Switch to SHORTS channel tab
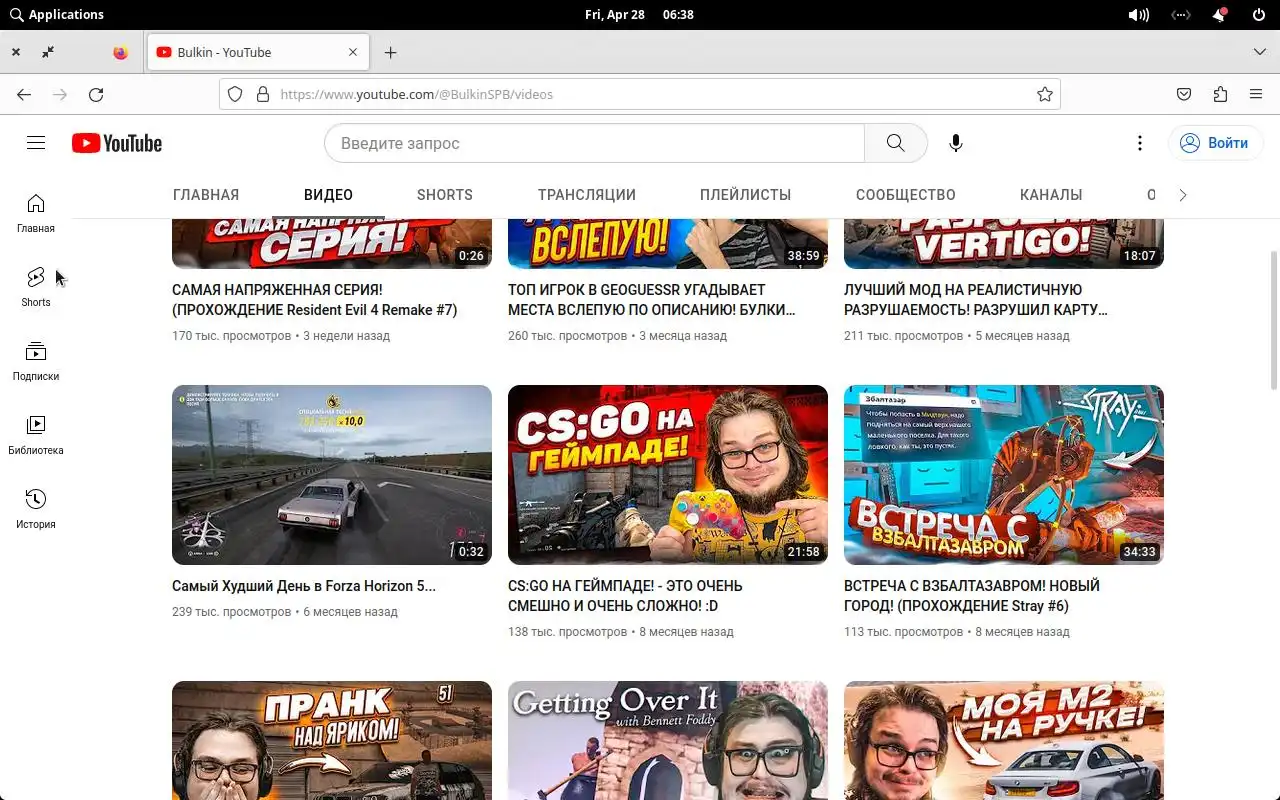The height and width of the screenshot is (800, 1280). tap(445, 195)
